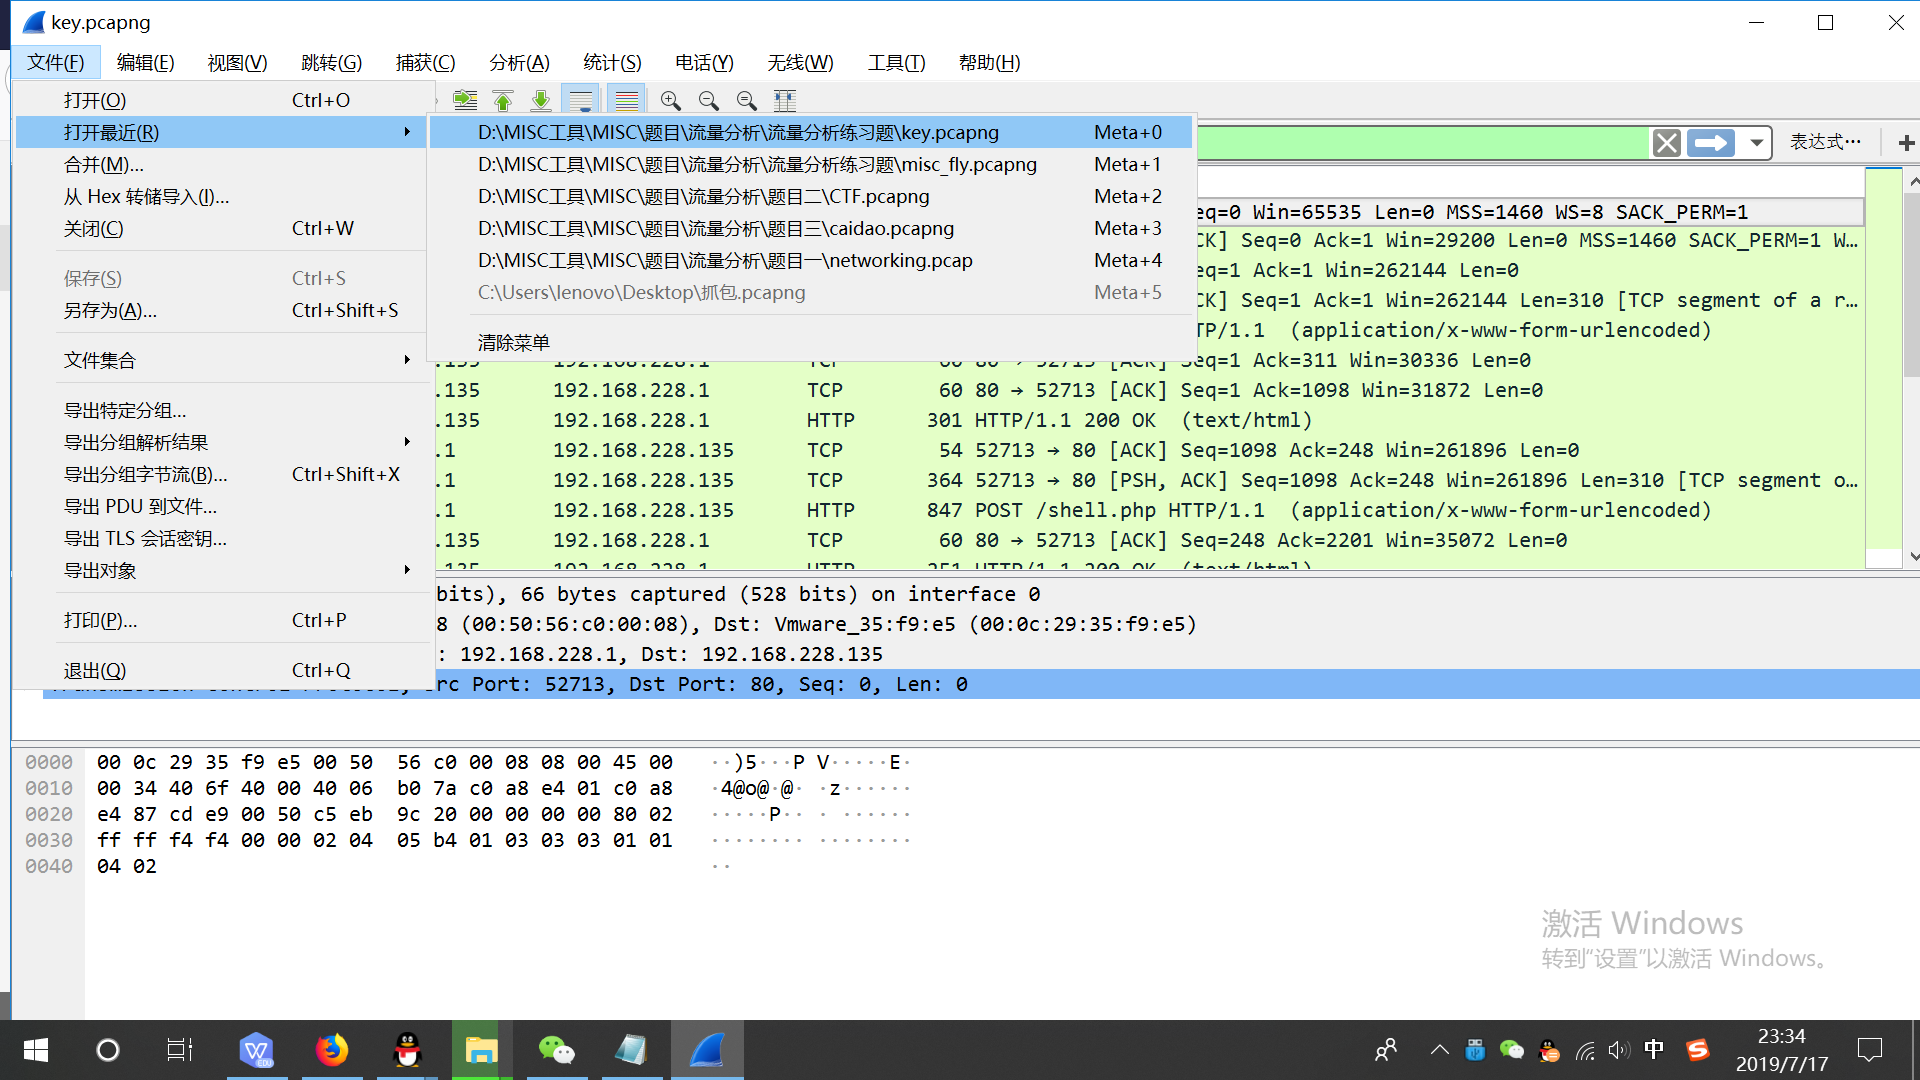The height and width of the screenshot is (1080, 1920).
Task: Apply display filter with arrow button
Action: point(1711,143)
